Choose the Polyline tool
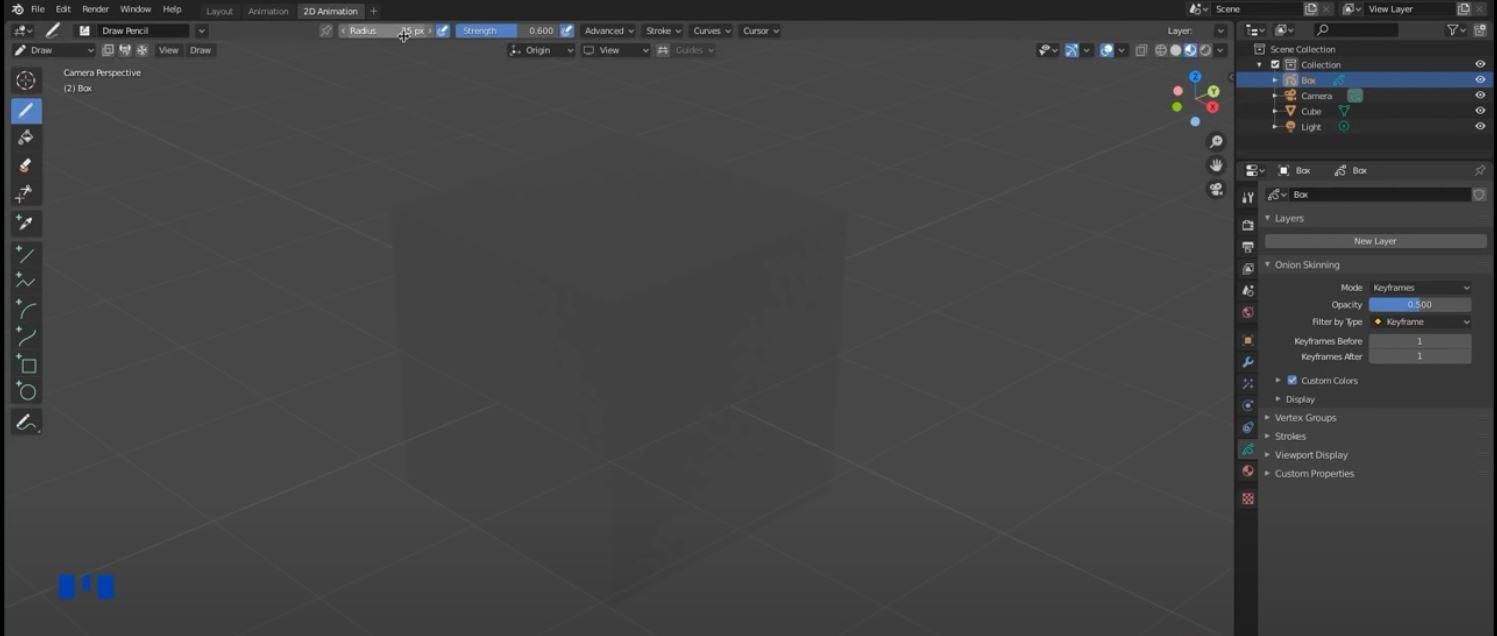1497x636 pixels. [25, 282]
